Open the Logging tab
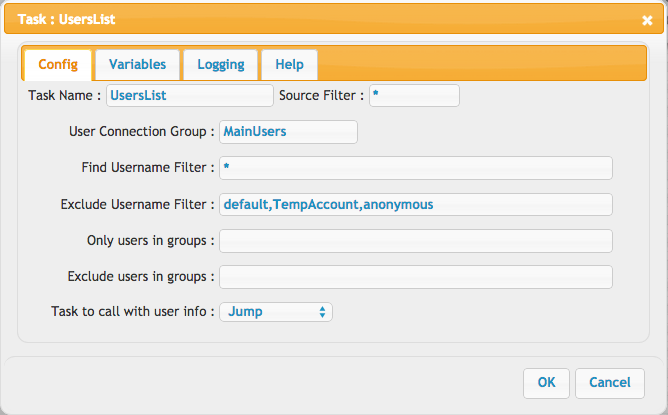 tap(220, 65)
